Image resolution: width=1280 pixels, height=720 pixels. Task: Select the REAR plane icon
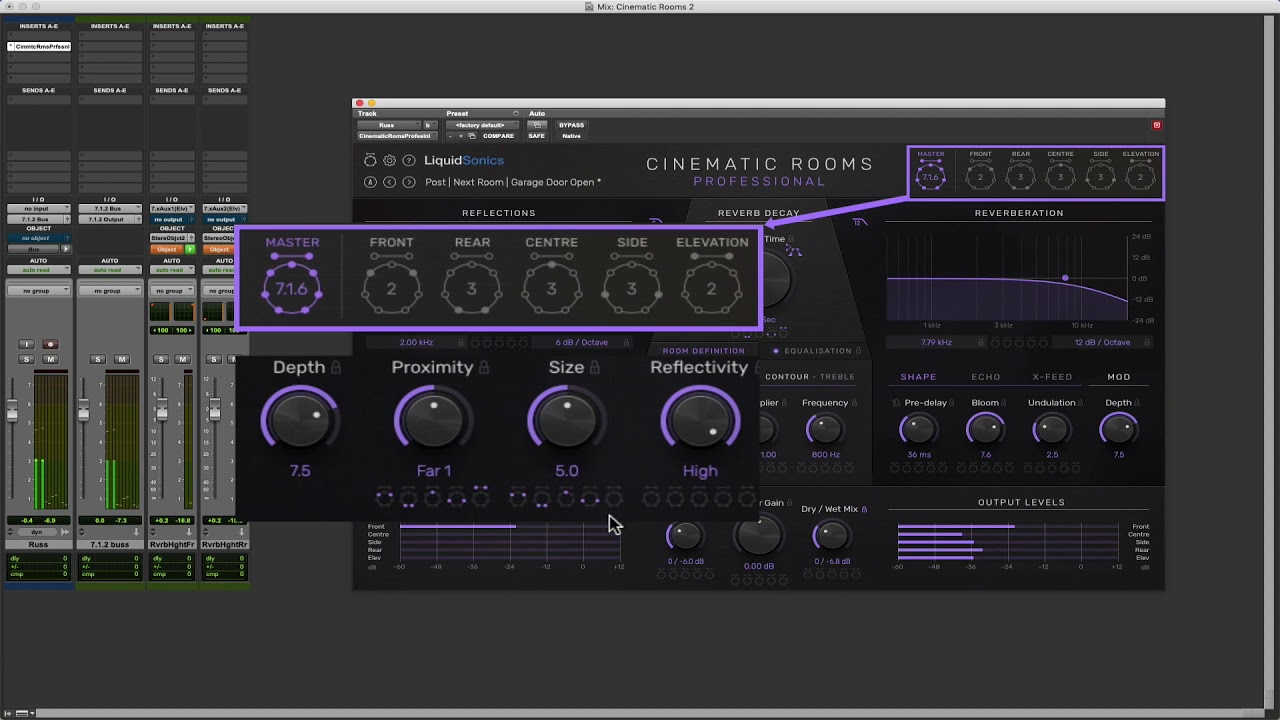[x=1020, y=177]
